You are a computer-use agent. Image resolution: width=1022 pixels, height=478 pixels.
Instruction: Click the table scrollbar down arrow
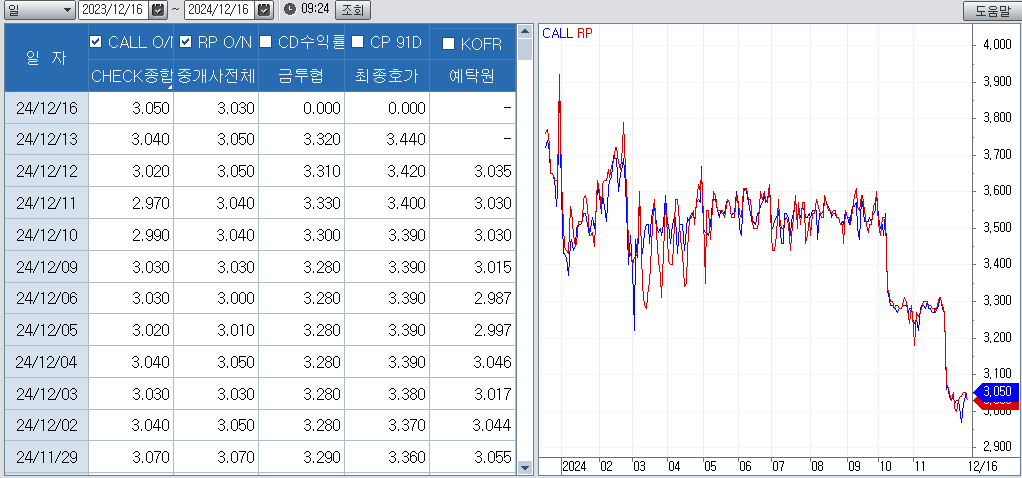(x=525, y=466)
